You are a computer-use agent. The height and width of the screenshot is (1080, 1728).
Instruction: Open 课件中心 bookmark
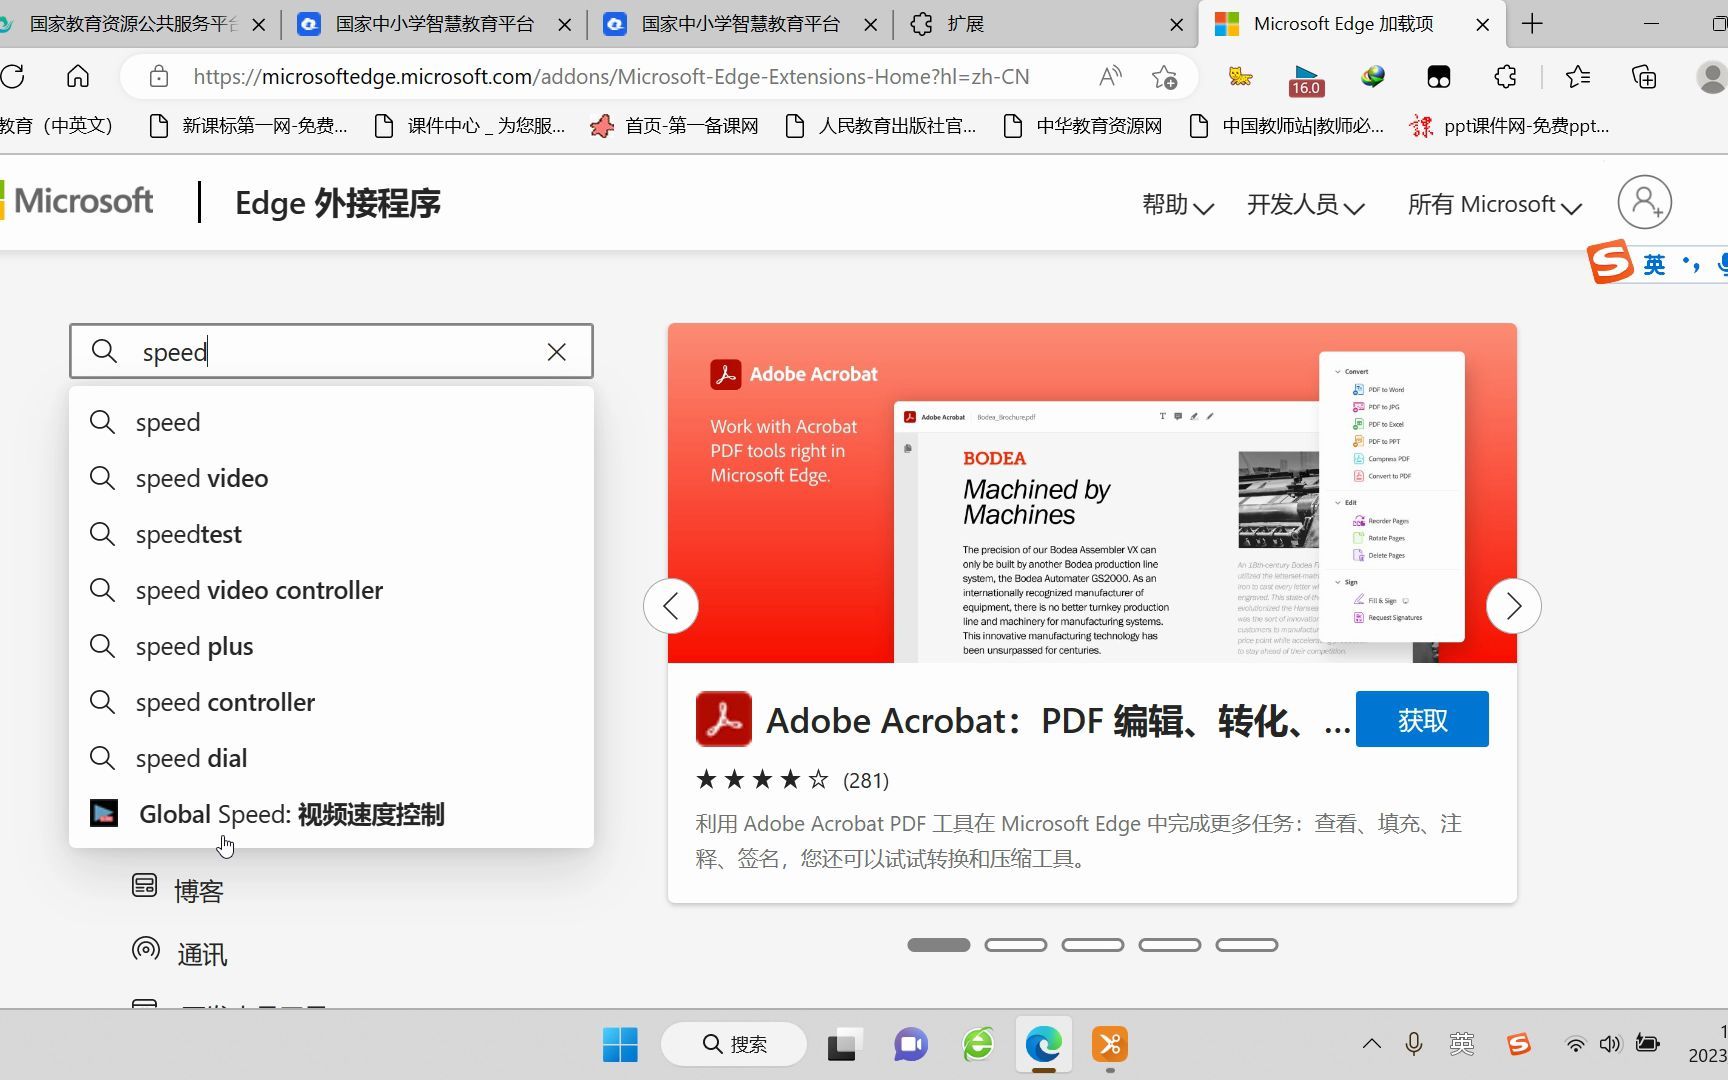click(469, 126)
